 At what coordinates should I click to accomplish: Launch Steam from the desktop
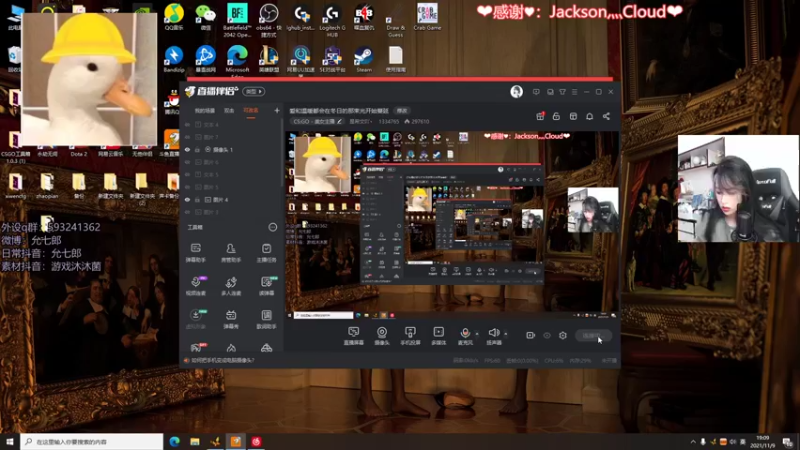(x=364, y=59)
